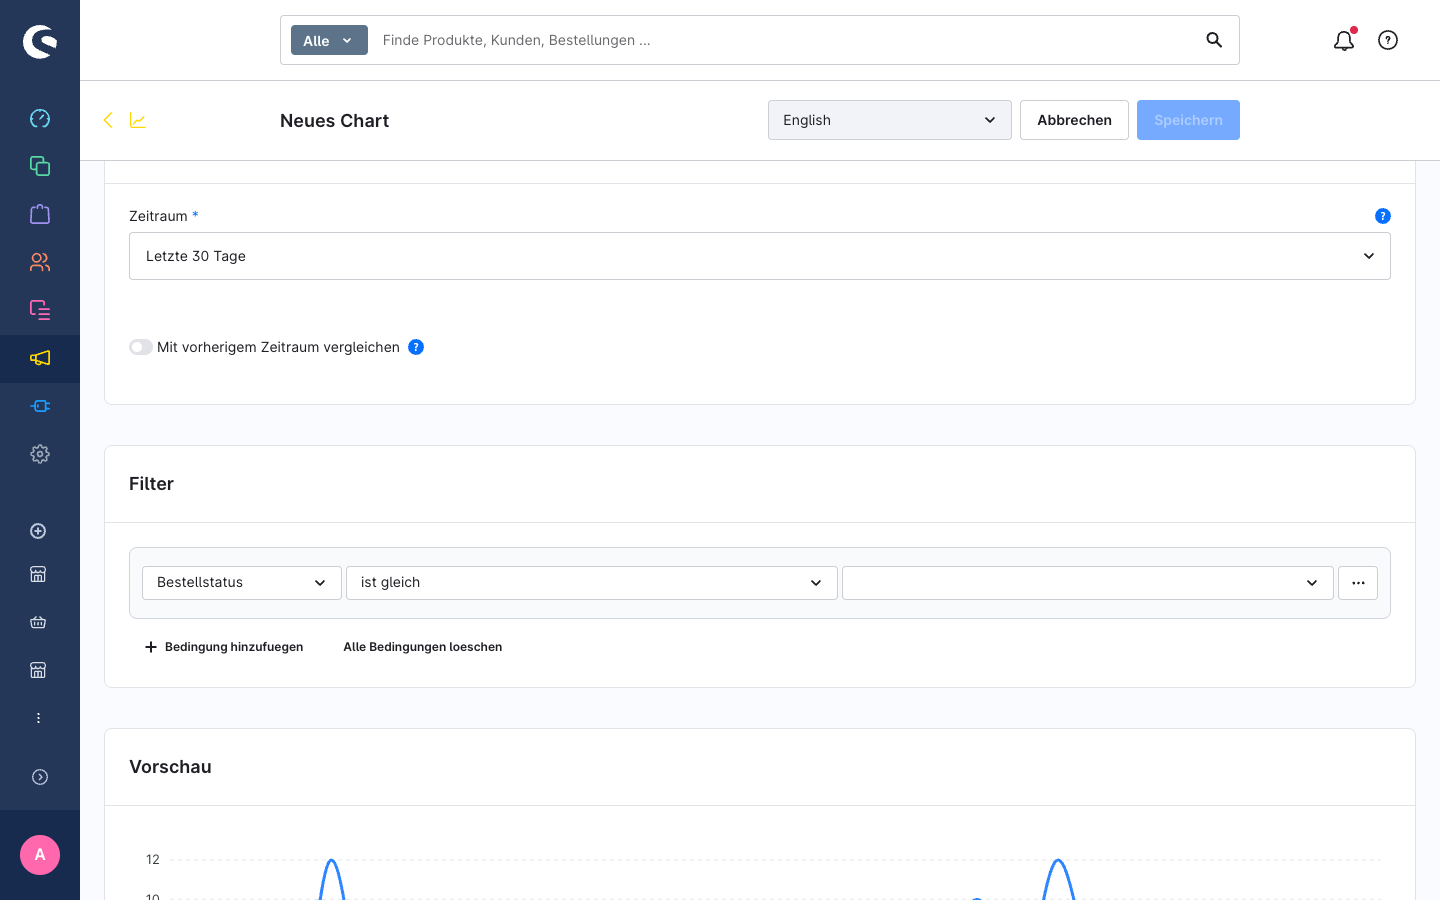1440x900 pixels.
Task: Open the Customers people icon
Action: coord(40,262)
